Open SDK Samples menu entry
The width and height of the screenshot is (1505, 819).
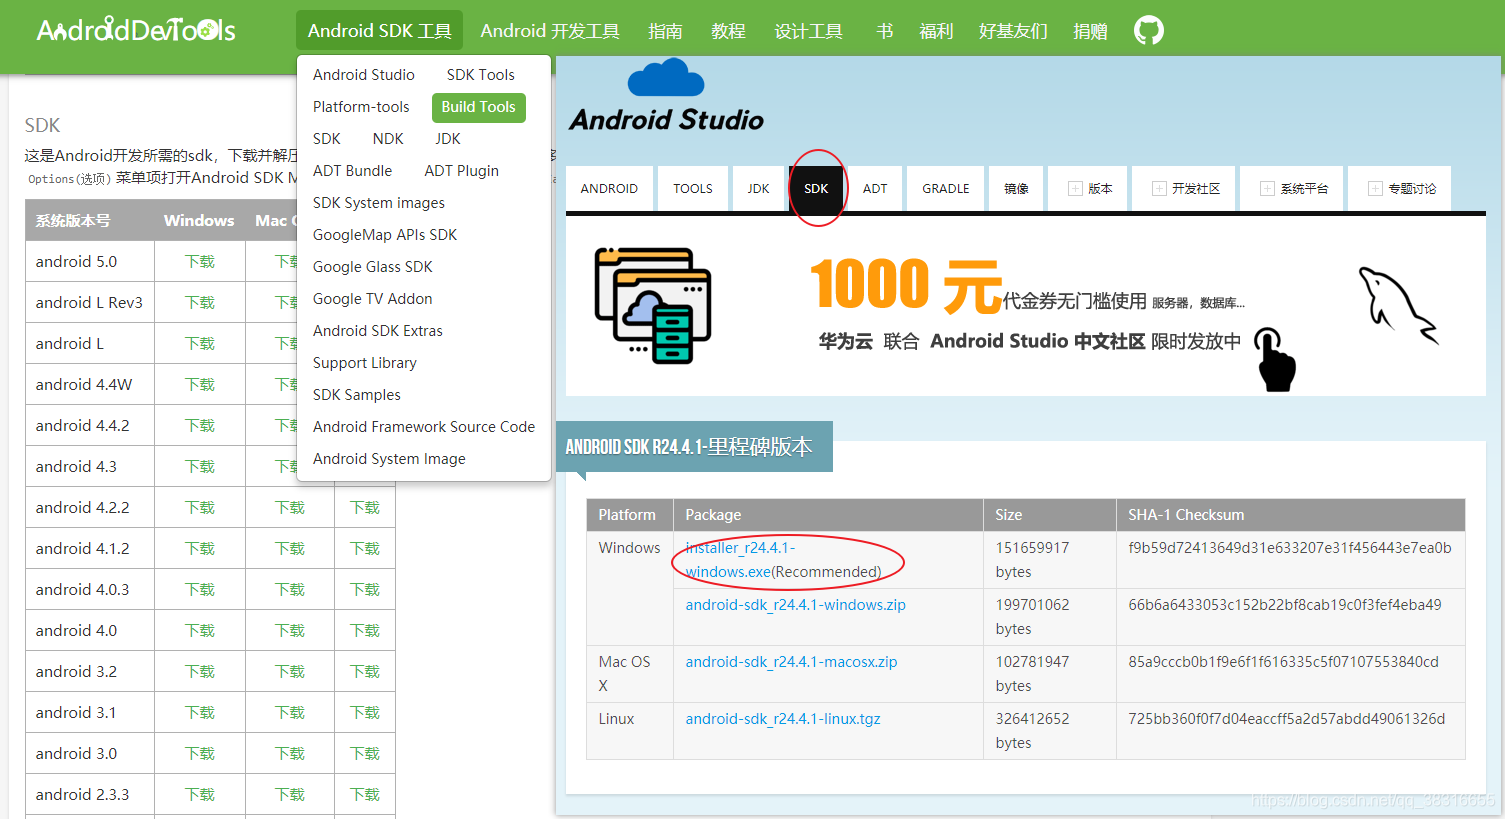(x=357, y=395)
